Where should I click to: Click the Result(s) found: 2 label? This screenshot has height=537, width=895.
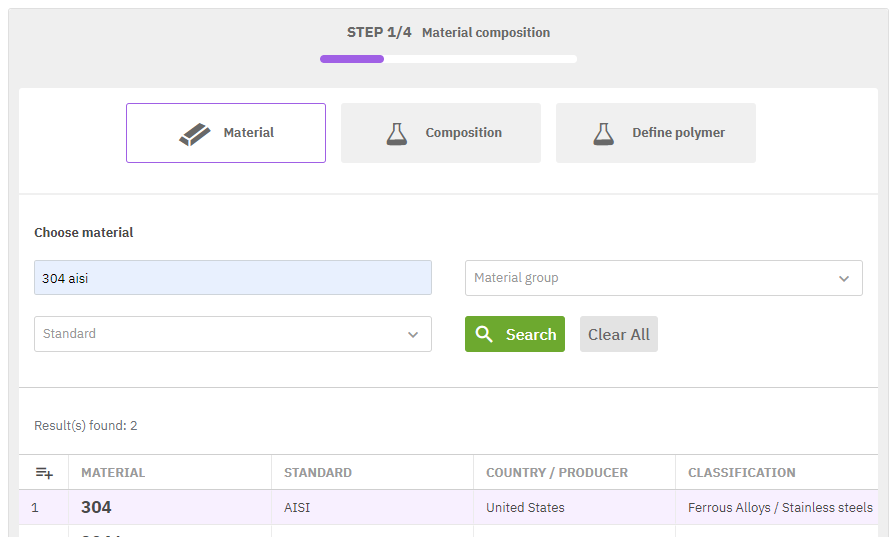pos(86,425)
